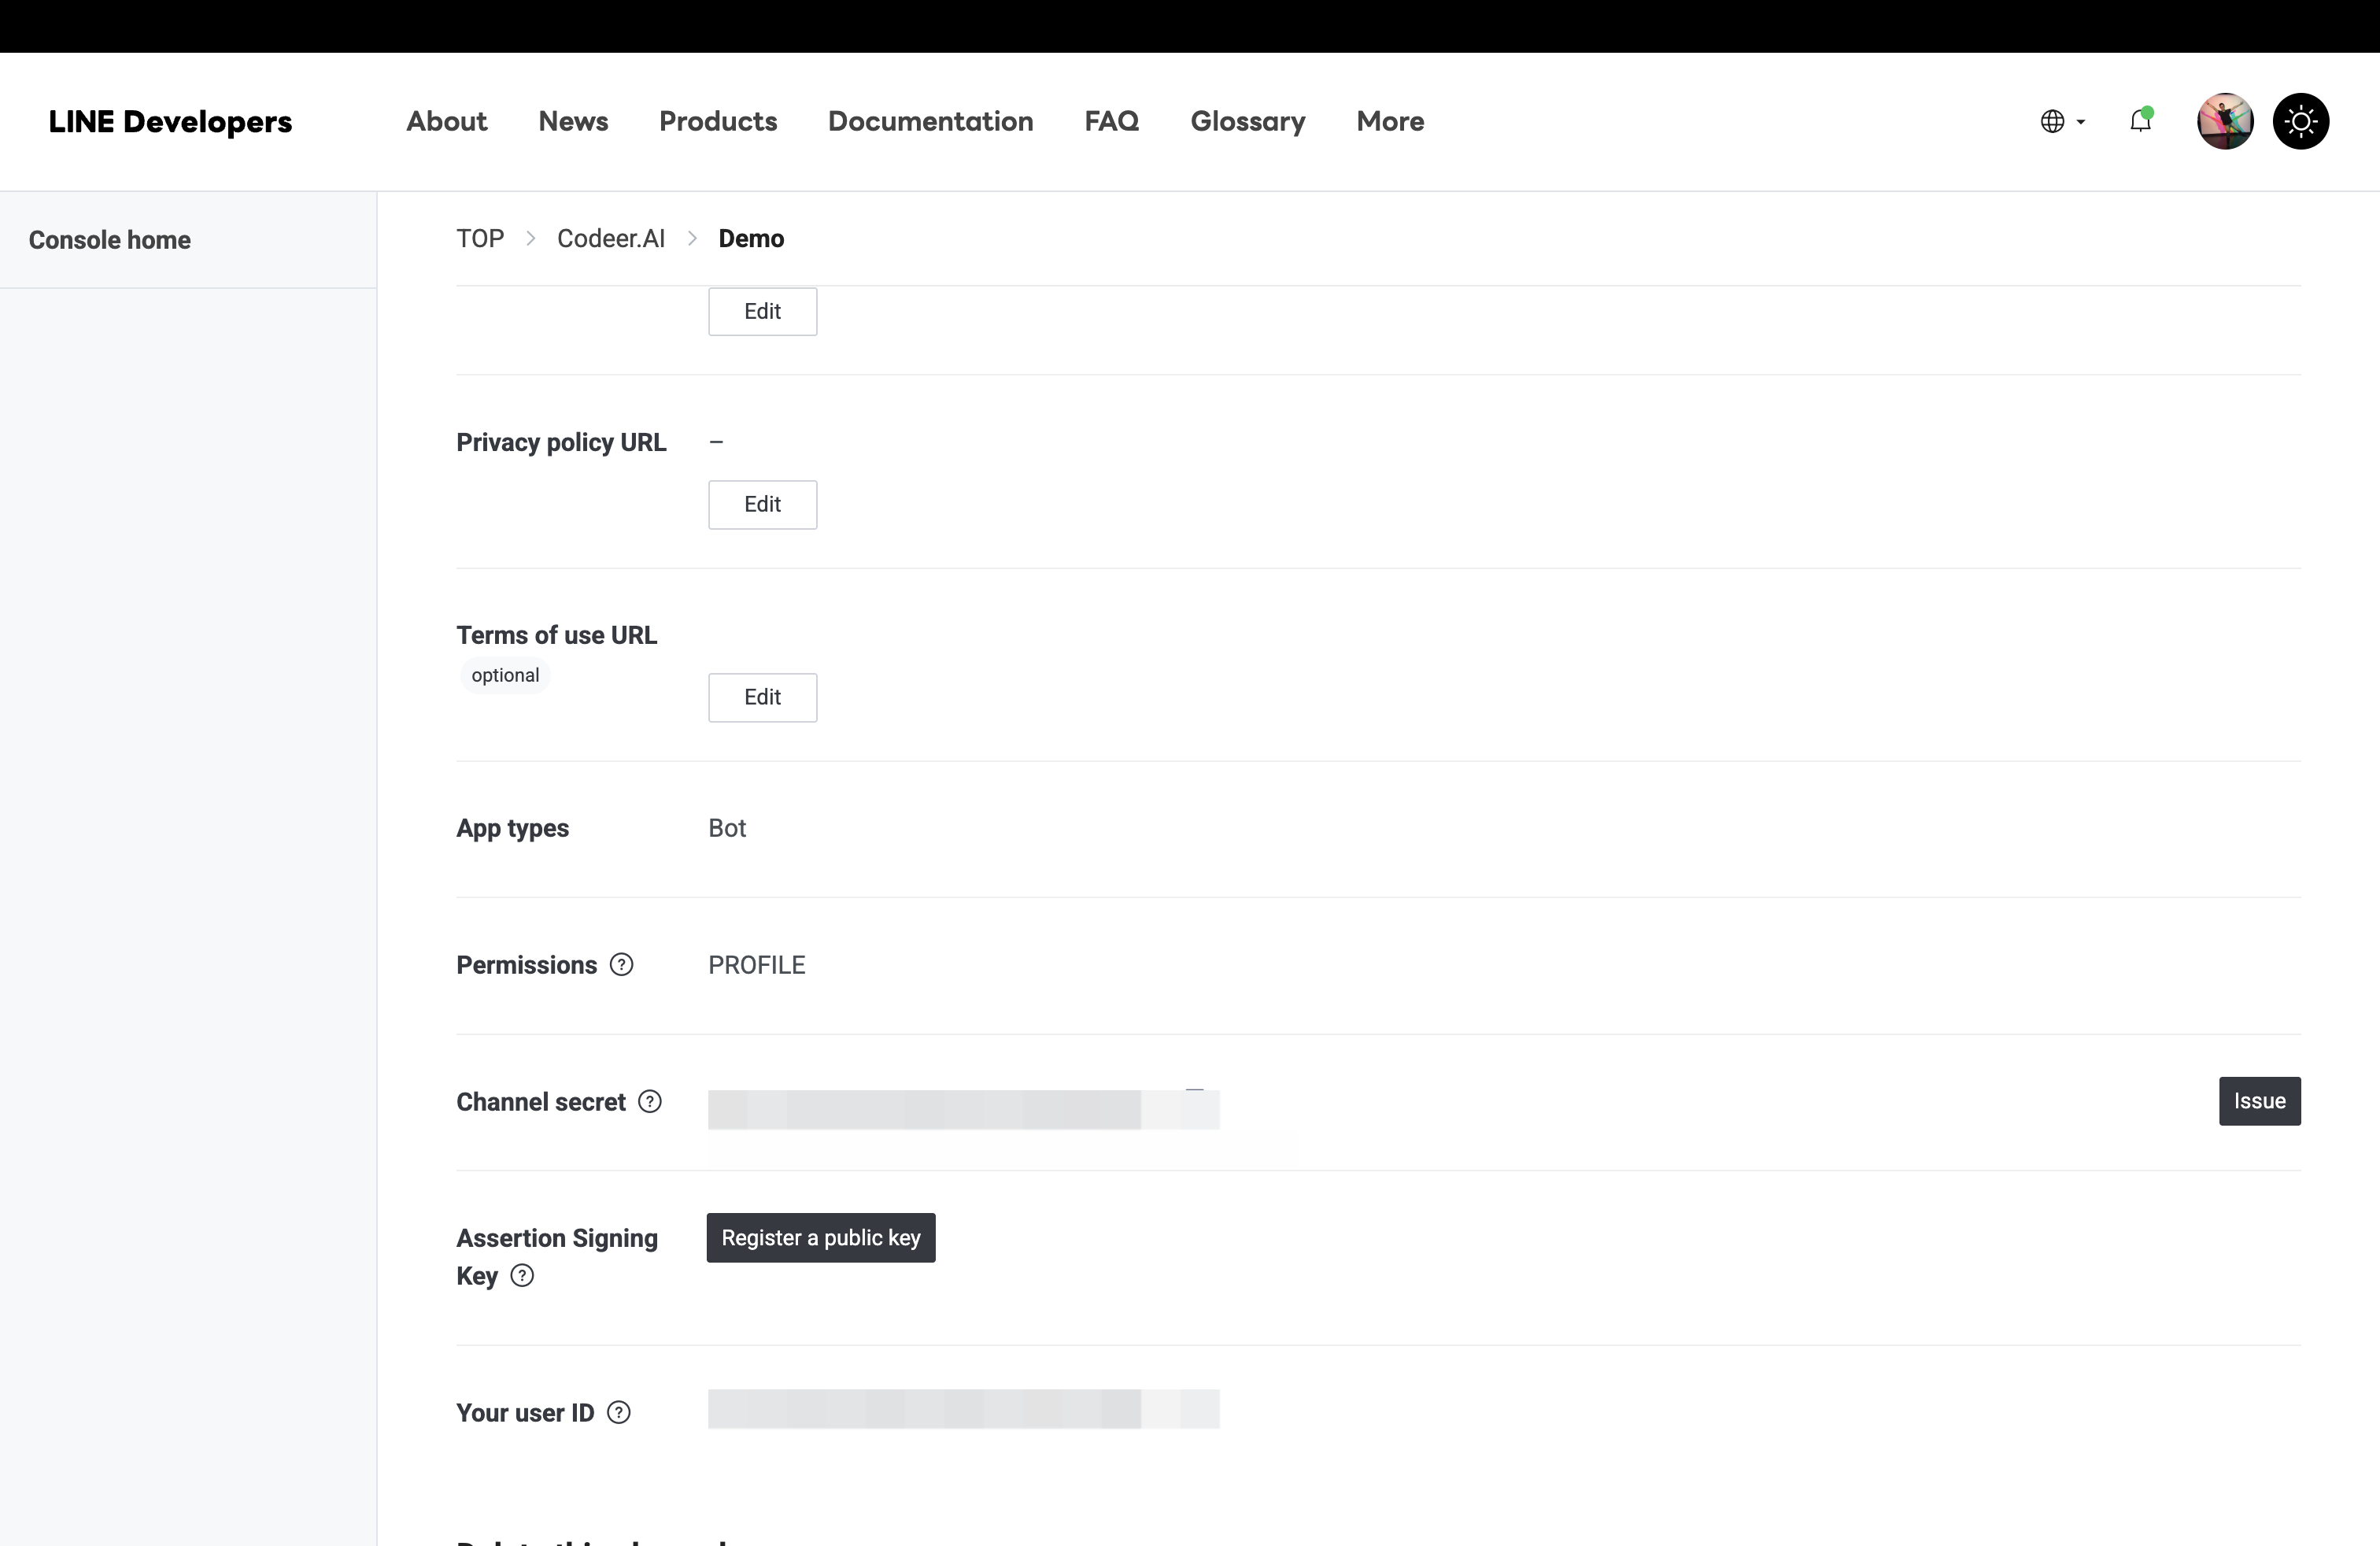Navigate to the Documentation section
The height and width of the screenshot is (1546, 2380).
click(x=930, y=121)
